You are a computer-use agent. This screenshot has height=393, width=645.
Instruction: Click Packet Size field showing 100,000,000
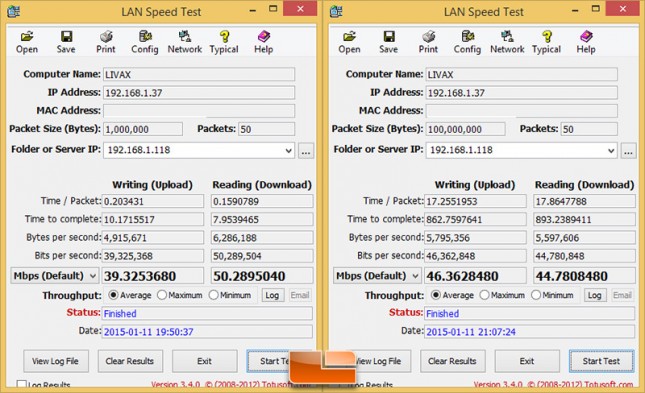(465, 129)
